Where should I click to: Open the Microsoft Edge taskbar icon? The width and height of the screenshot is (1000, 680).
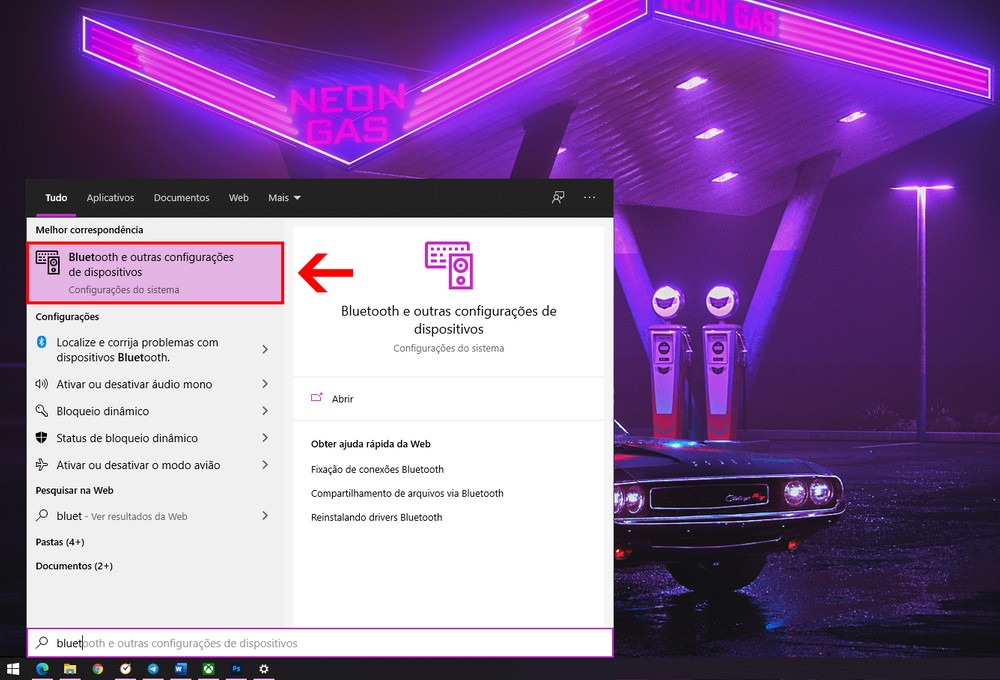click(42, 668)
